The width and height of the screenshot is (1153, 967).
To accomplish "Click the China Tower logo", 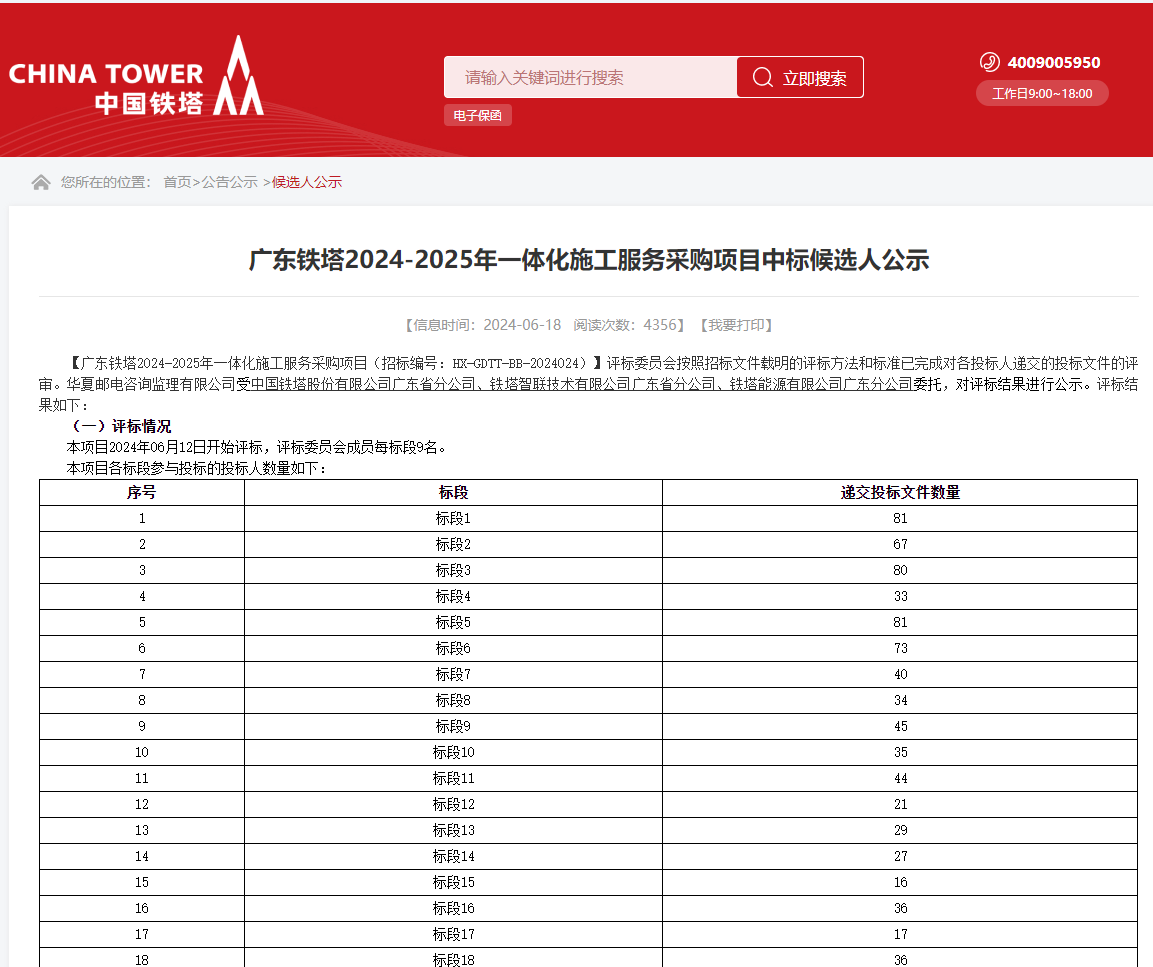I will pos(136,78).
